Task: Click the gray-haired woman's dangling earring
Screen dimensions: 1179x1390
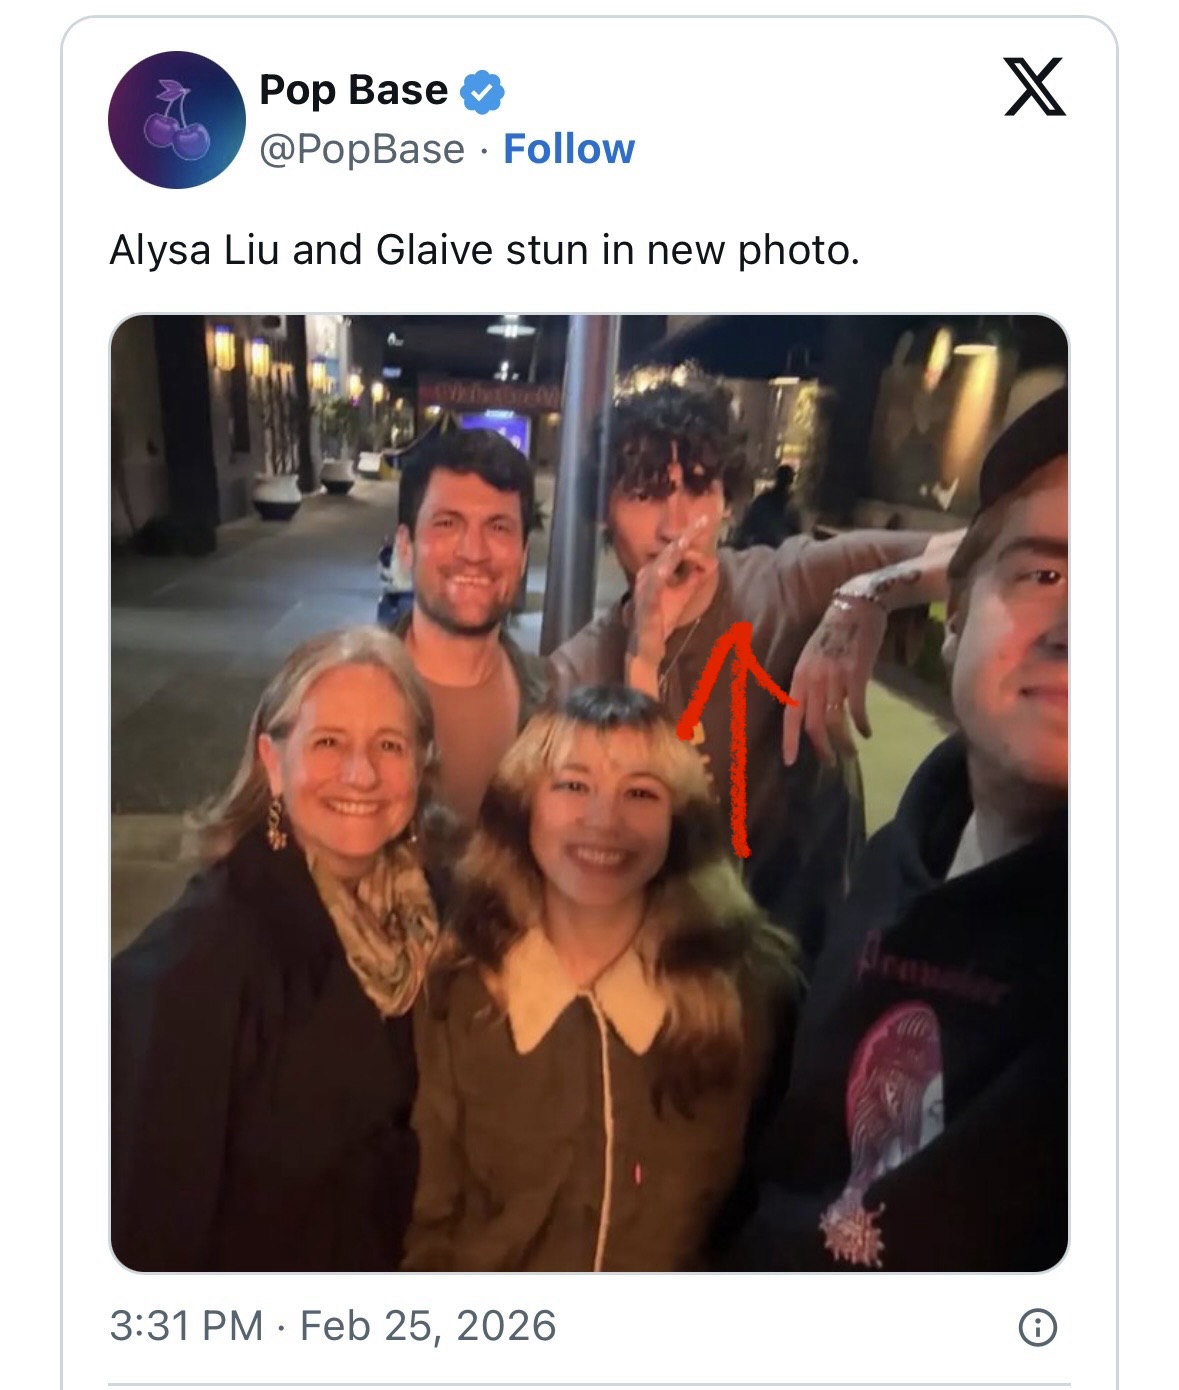Action: pyautogui.click(x=275, y=824)
